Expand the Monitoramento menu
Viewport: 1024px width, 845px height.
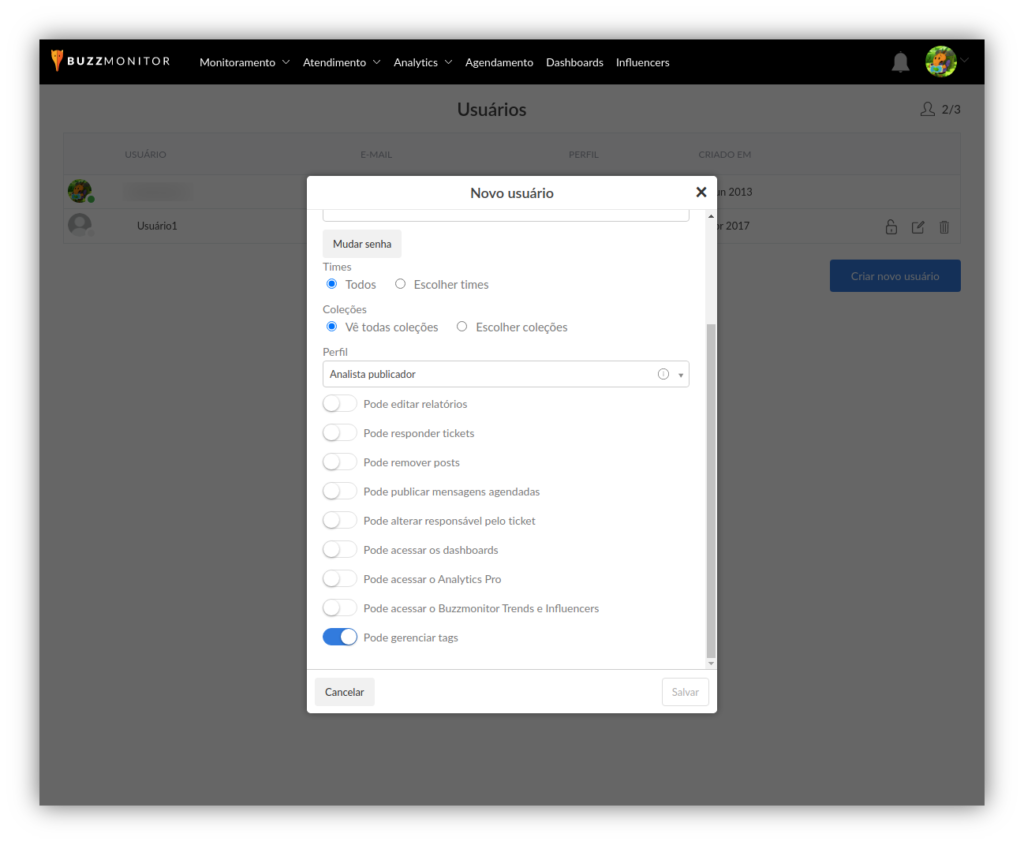point(244,62)
